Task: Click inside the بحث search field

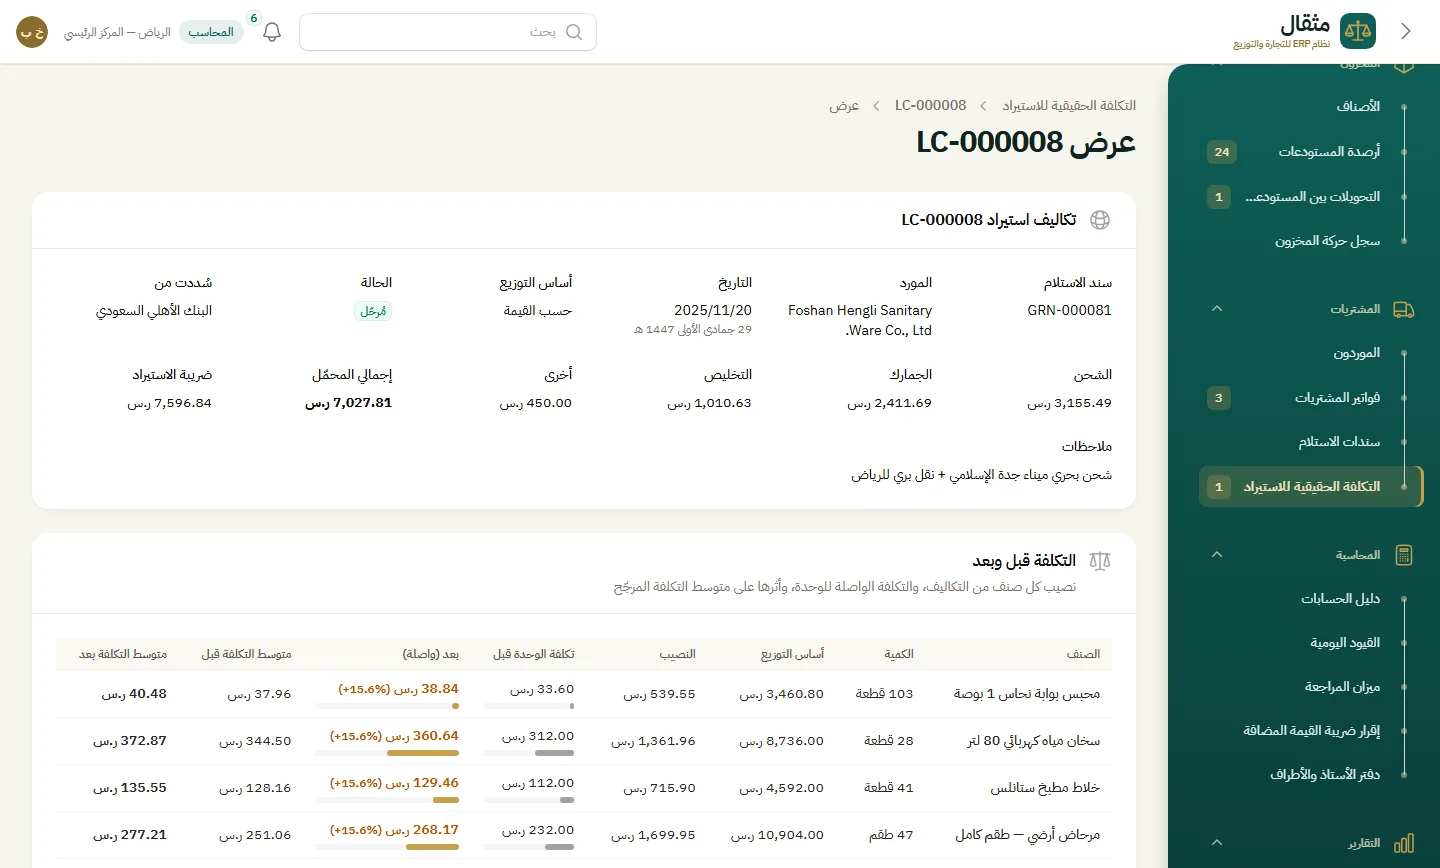Action: tap(448, 32)
